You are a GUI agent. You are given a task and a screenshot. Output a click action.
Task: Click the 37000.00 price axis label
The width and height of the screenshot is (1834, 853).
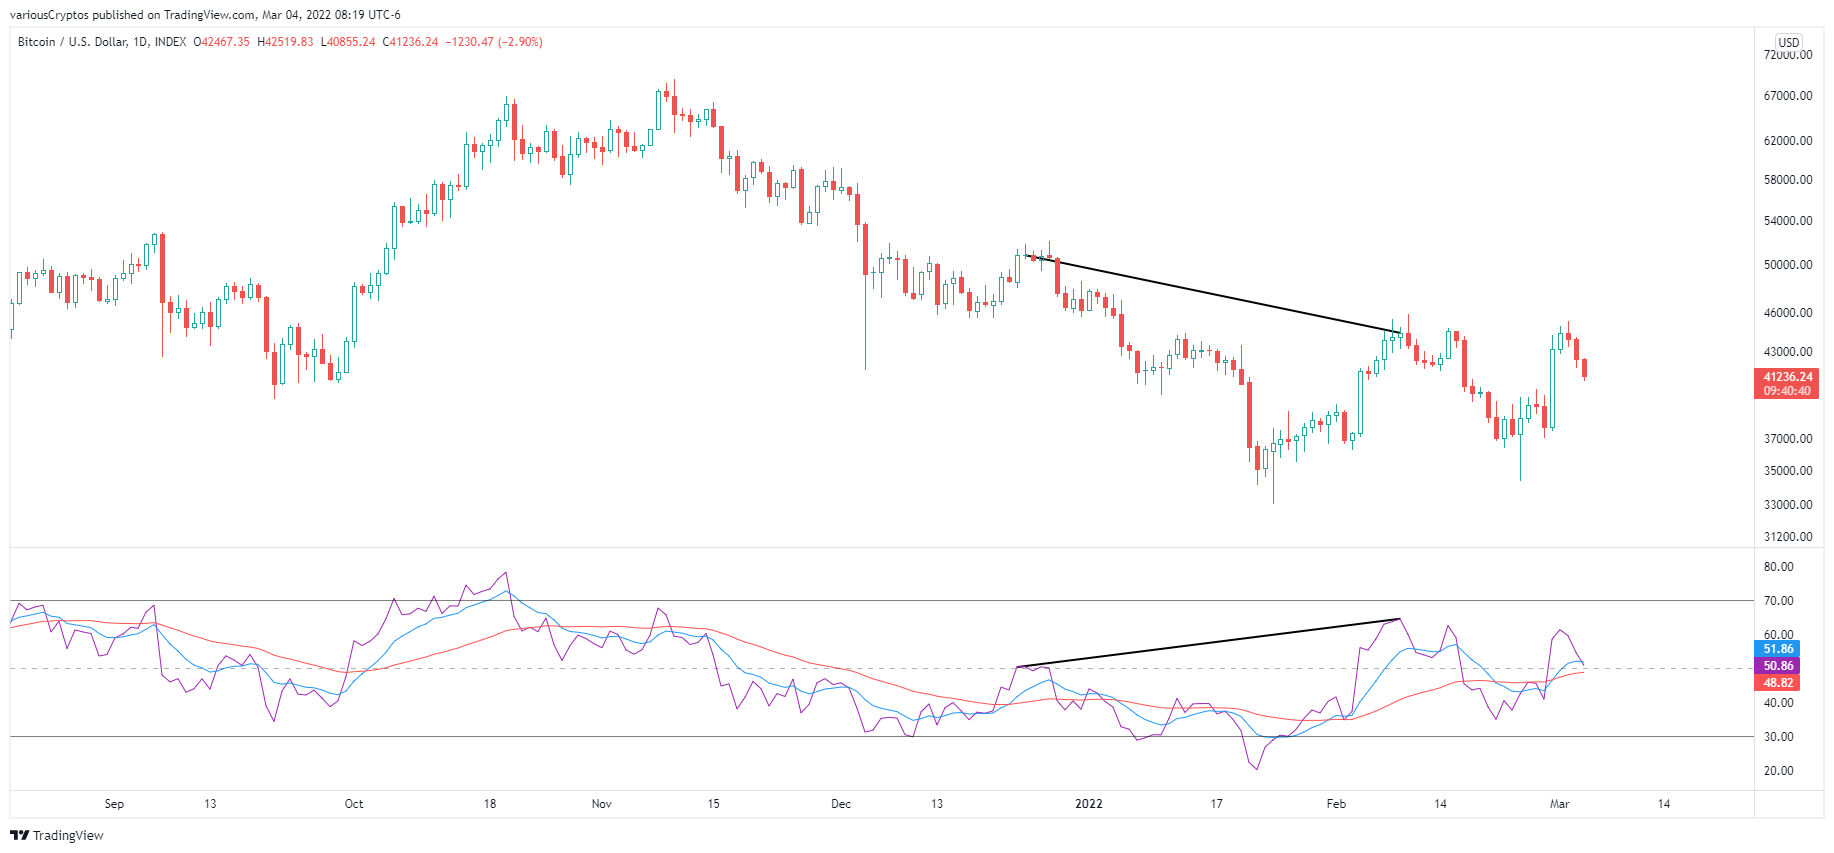pyautogui.click(x=1788, y=439)
